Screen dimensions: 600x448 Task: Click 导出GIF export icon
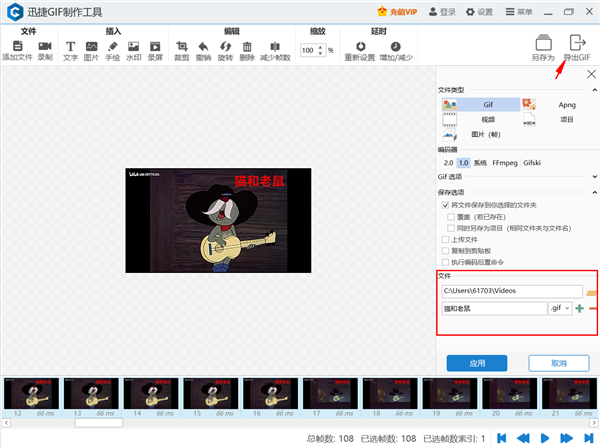577,42
